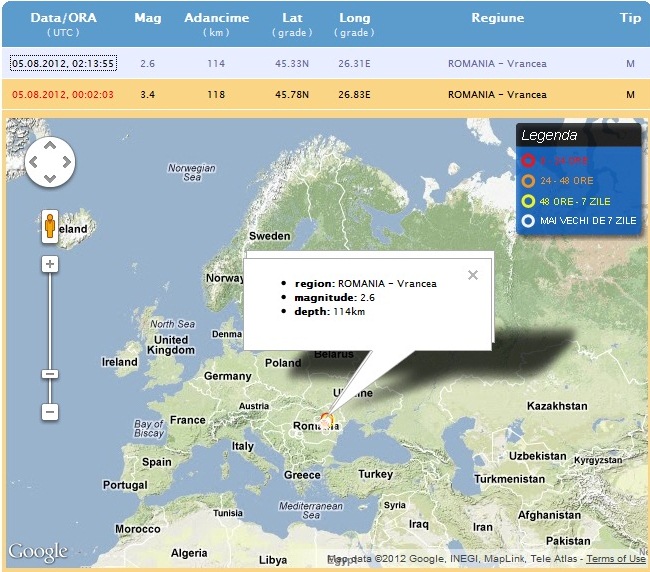Image resolution: width=650 pixels, height=572 pixels.
Task: Pan the map up with the arrow control
Action: 50,145
